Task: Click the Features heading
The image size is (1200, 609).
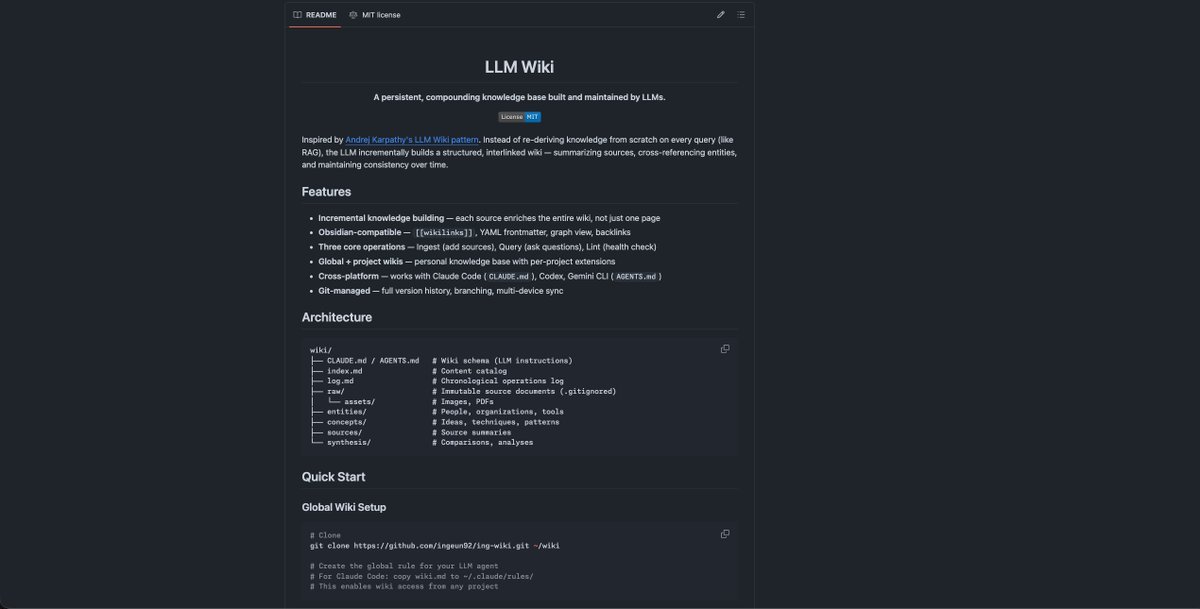Action: (326, 192)
